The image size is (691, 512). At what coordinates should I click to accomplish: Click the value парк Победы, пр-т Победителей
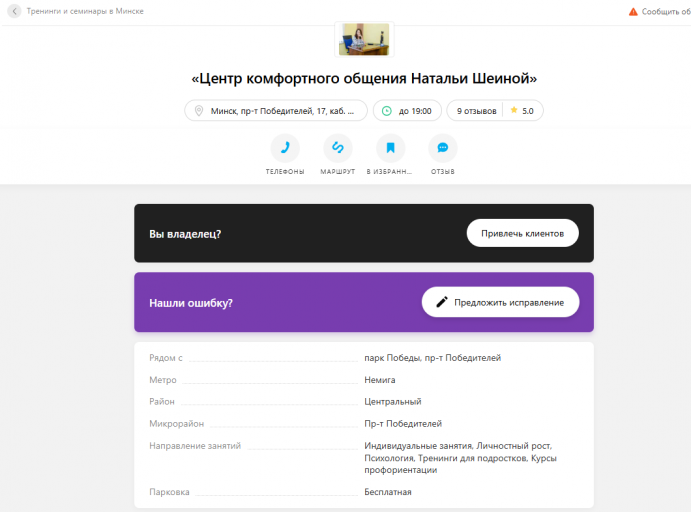[x=432, y=358]
